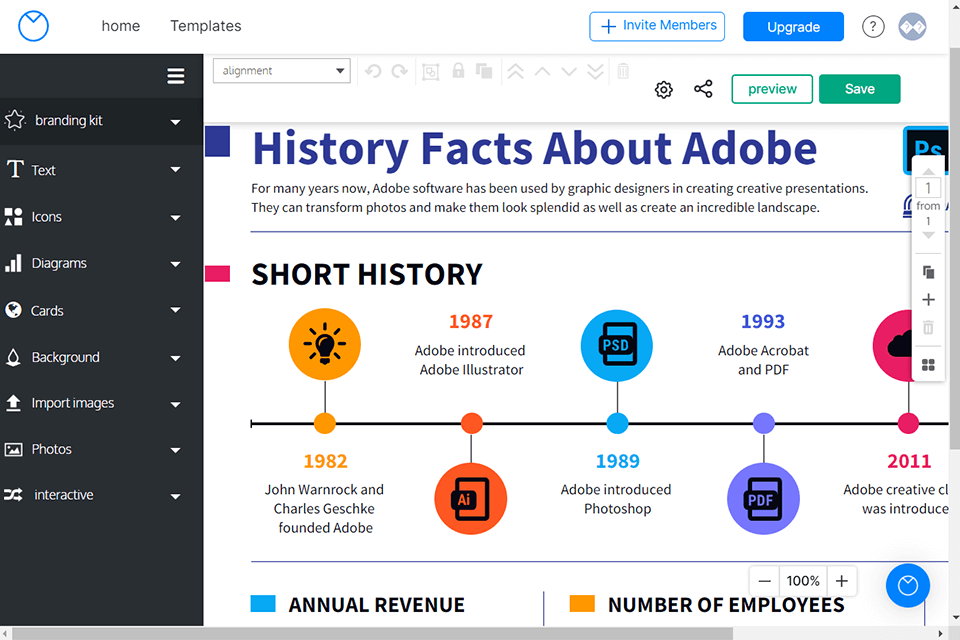Open Templates in top navigation
This screenshot has height=640, width=960.
pos(206,26)
